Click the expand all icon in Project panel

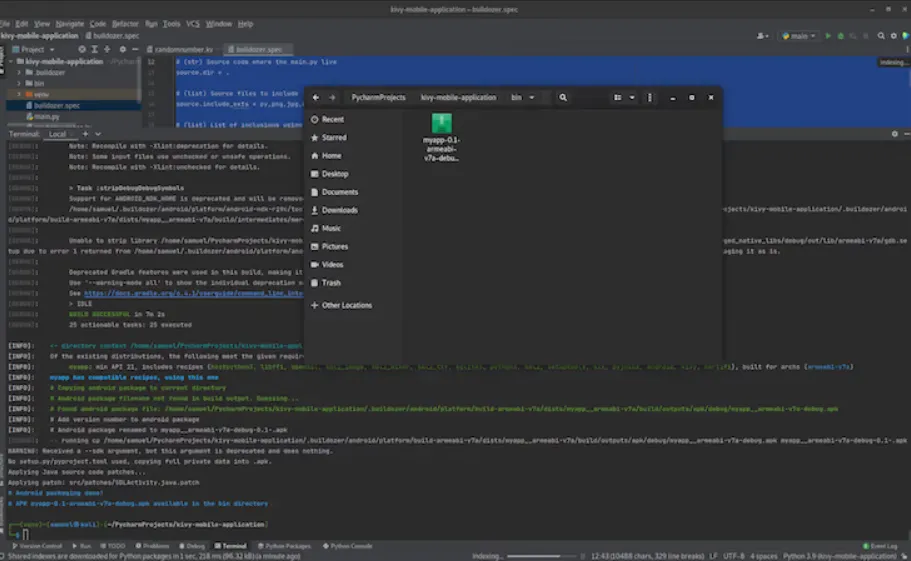tap(95, 49)
